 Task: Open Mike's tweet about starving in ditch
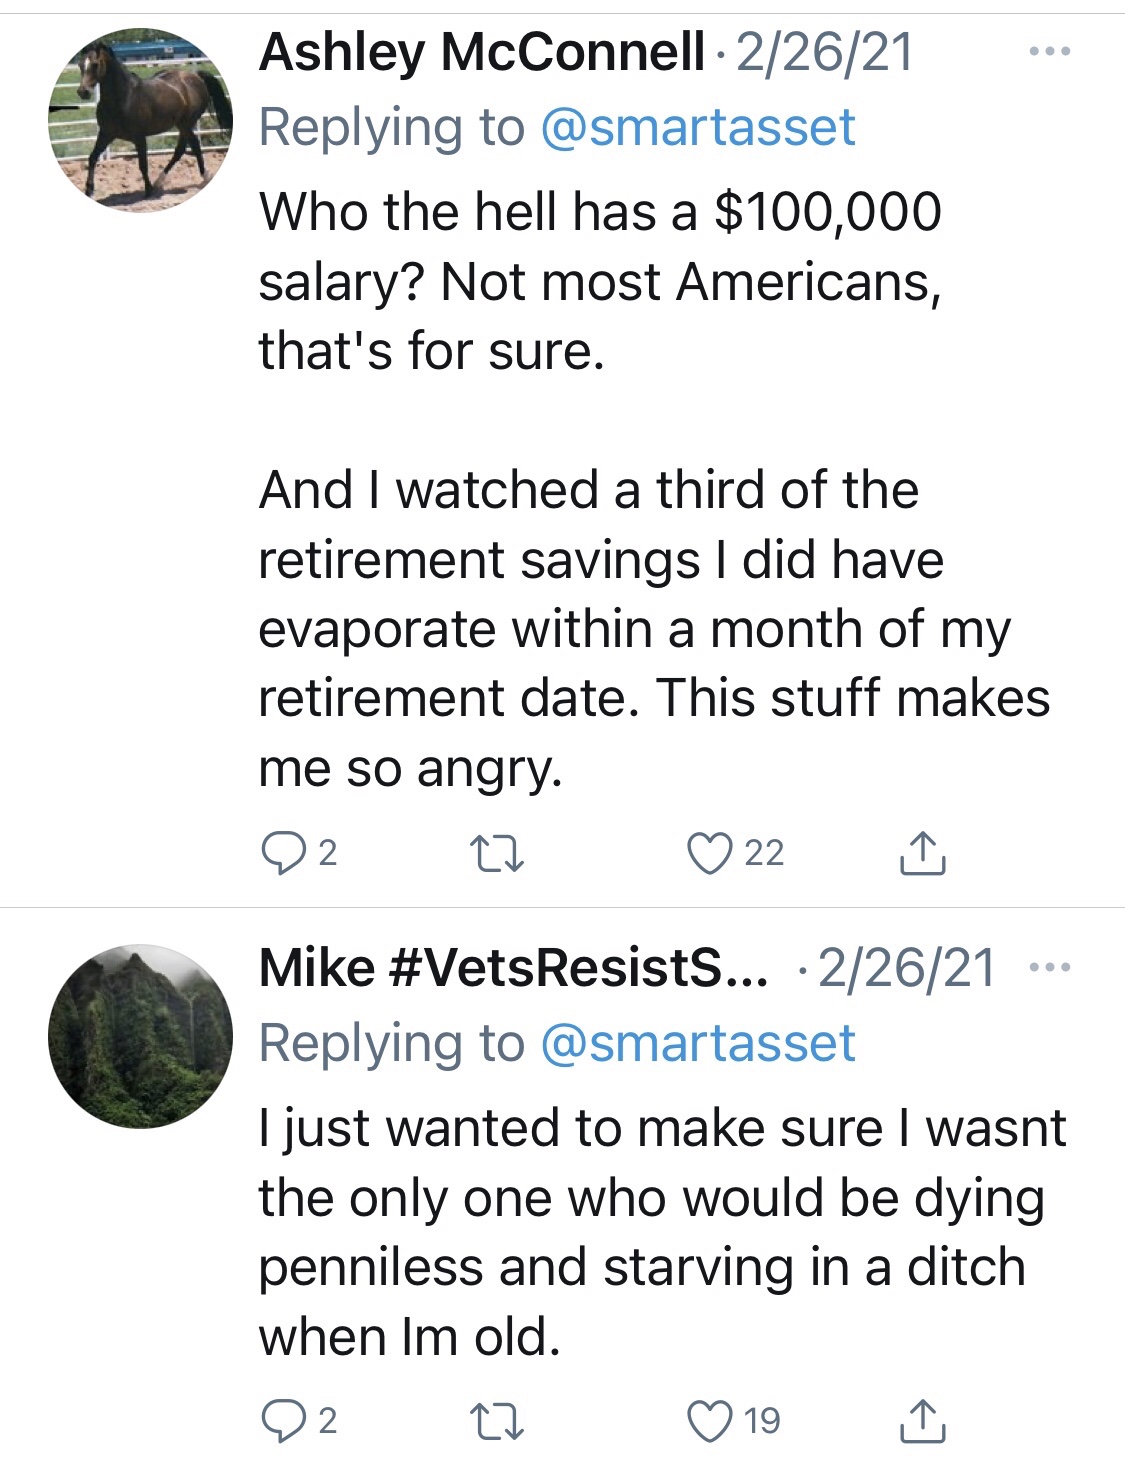pos(650,1232)
